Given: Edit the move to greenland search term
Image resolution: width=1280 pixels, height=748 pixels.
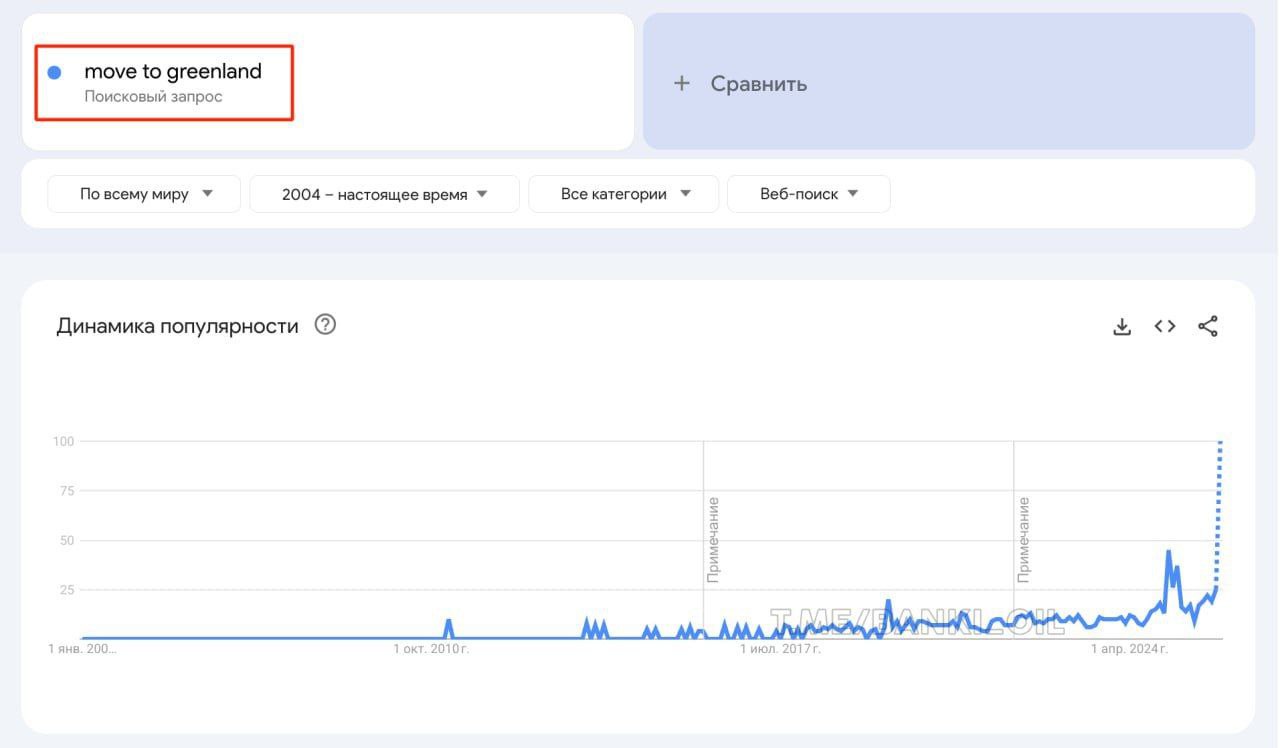Looking at the screenshot, I should pyautogui.click(x=173, y=71).
